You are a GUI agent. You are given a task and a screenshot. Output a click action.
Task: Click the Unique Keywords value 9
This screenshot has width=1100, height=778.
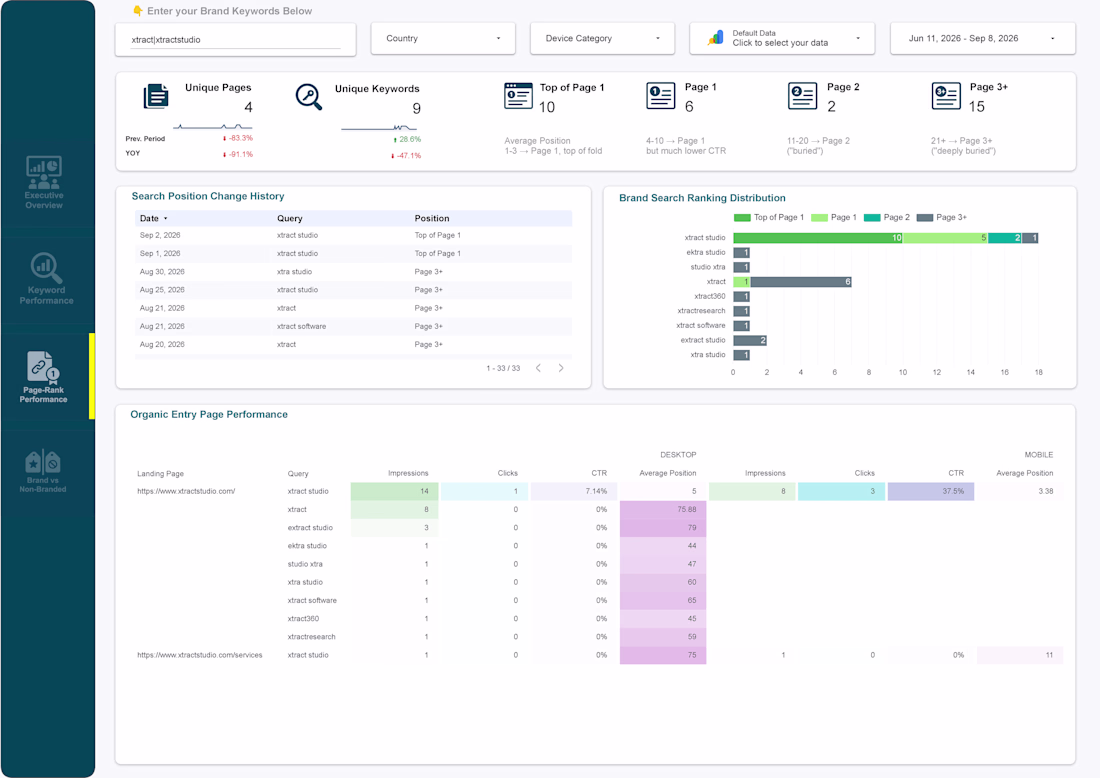[417, 109]
